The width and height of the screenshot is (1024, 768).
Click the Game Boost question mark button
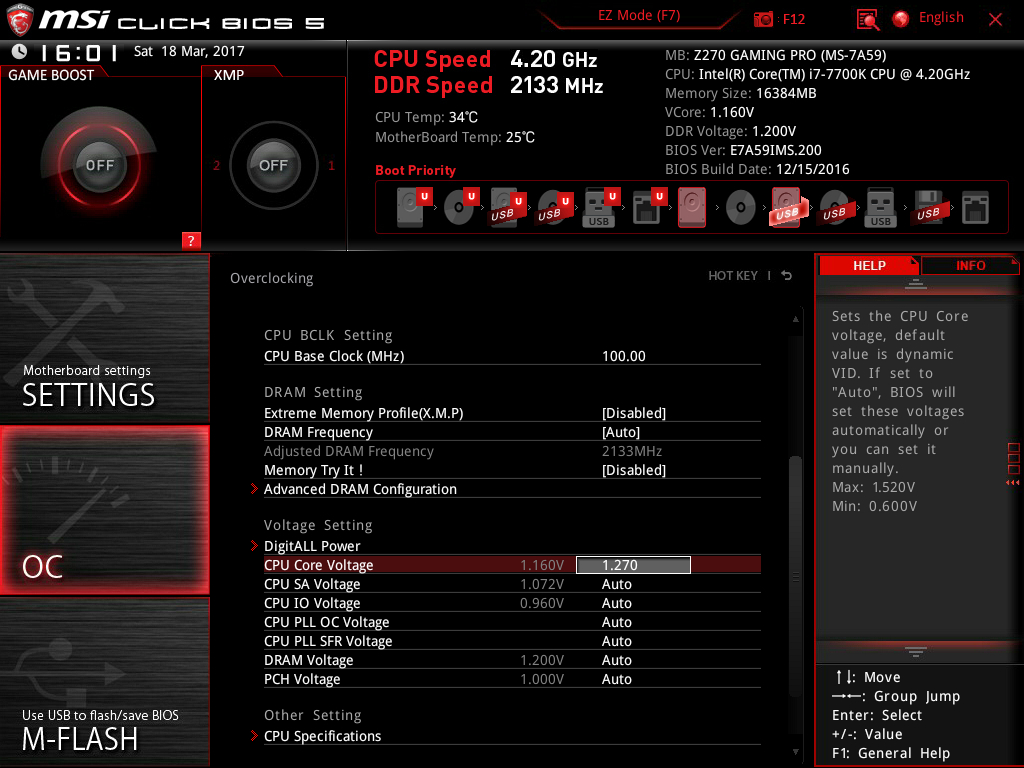(x=190, y=240)
